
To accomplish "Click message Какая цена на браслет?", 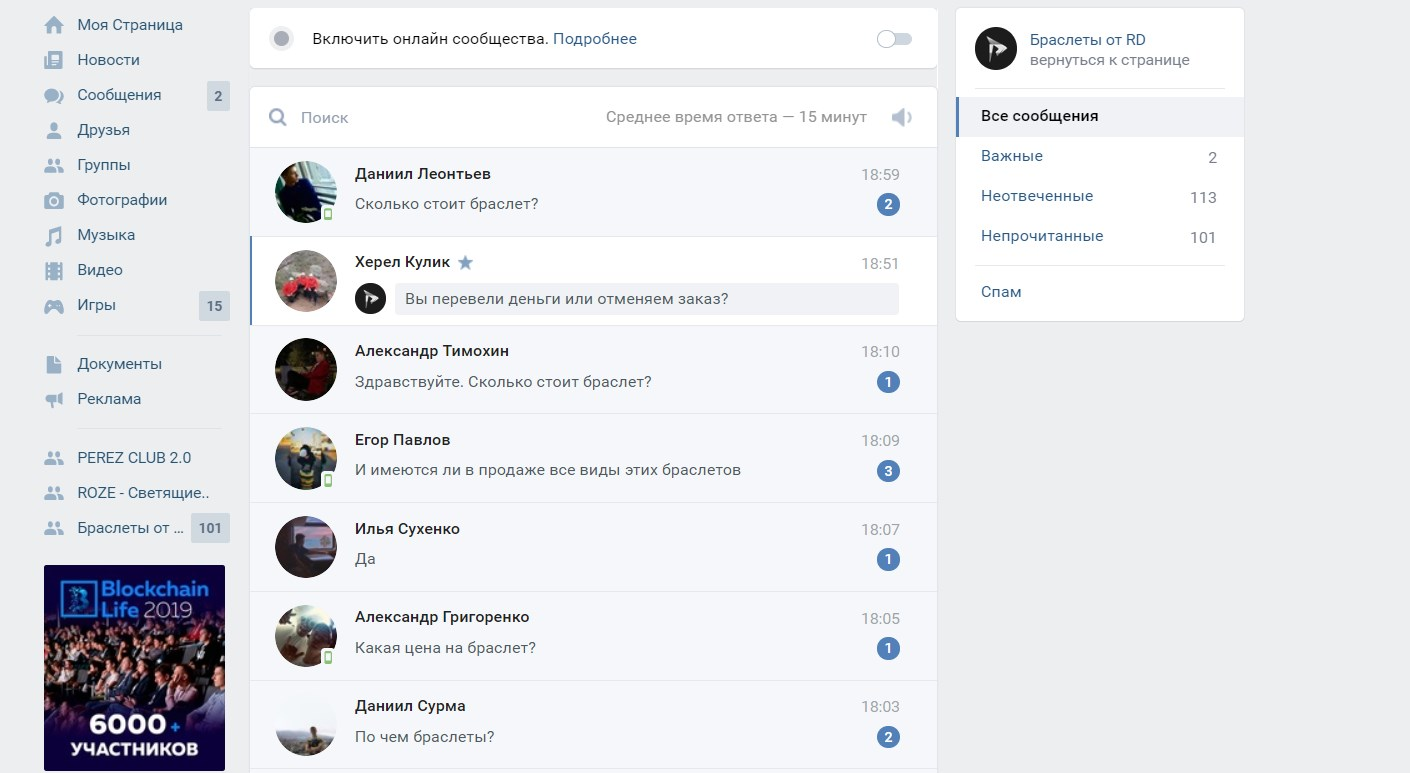I will [445, 648].
